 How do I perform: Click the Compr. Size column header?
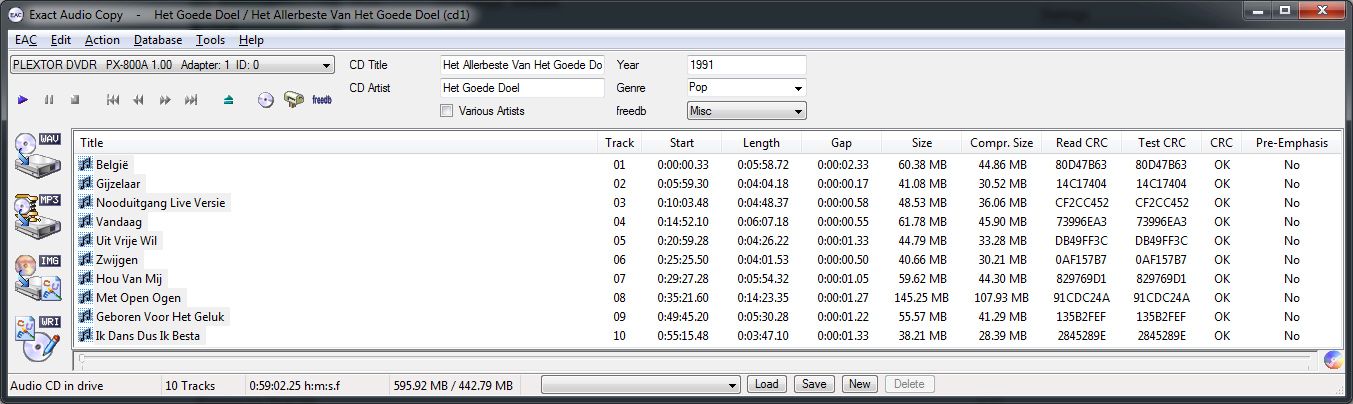tap(1002, 143)
